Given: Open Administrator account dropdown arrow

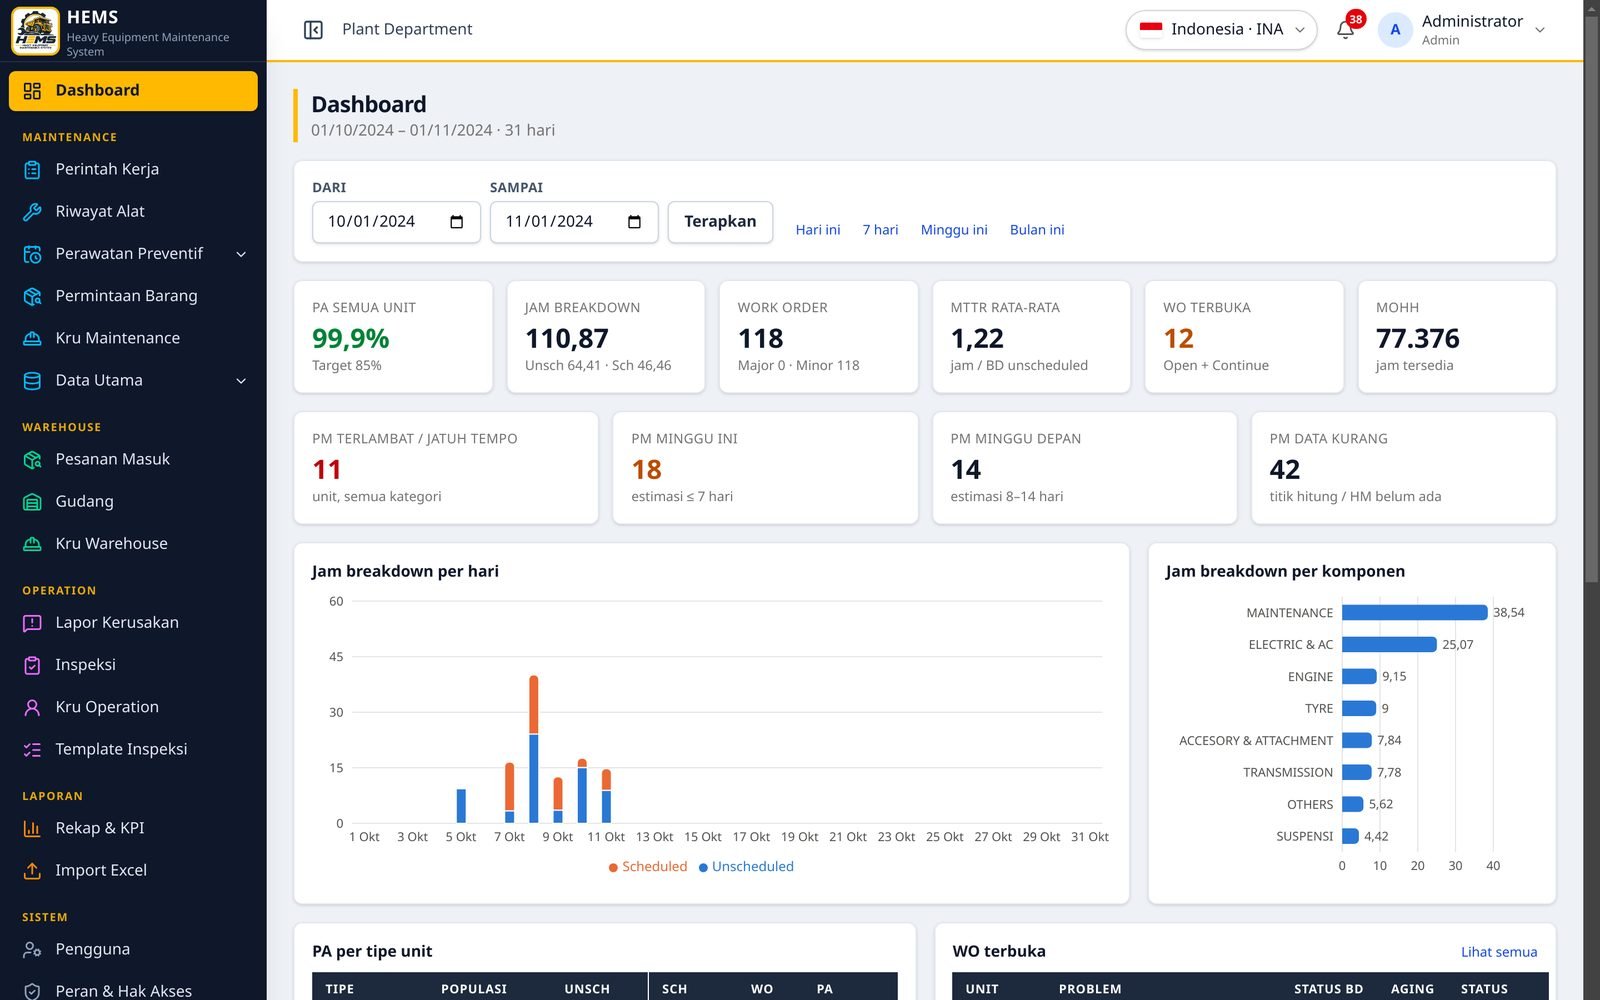Looking at the screenshot, I should 1540,30.
